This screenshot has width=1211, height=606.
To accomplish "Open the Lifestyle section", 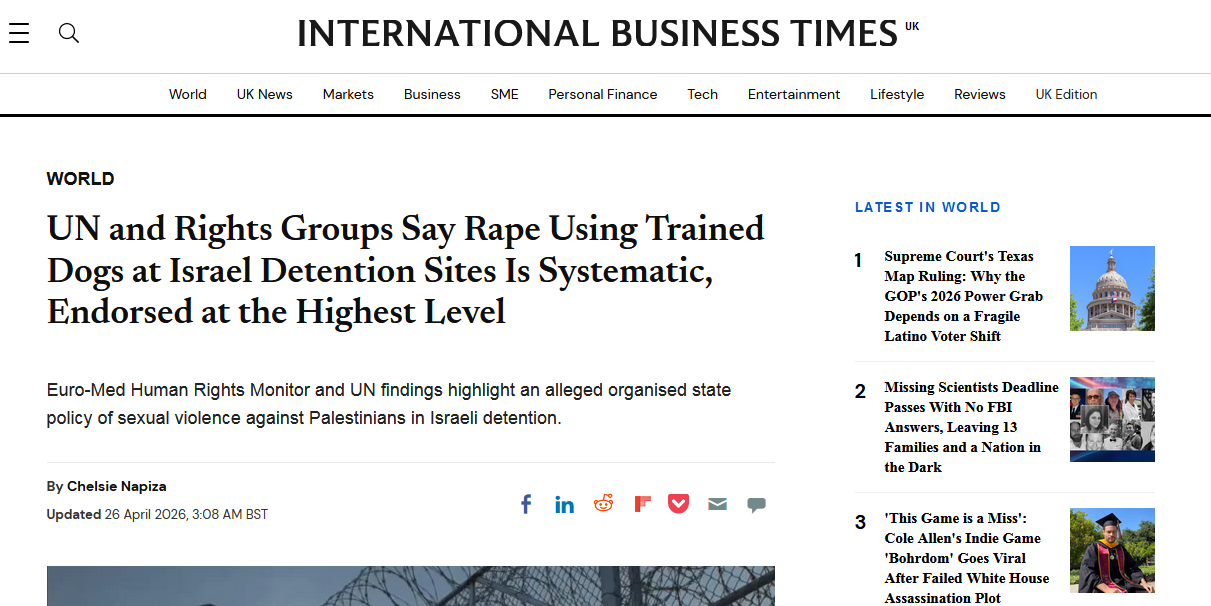I will [x=897, y=94].
